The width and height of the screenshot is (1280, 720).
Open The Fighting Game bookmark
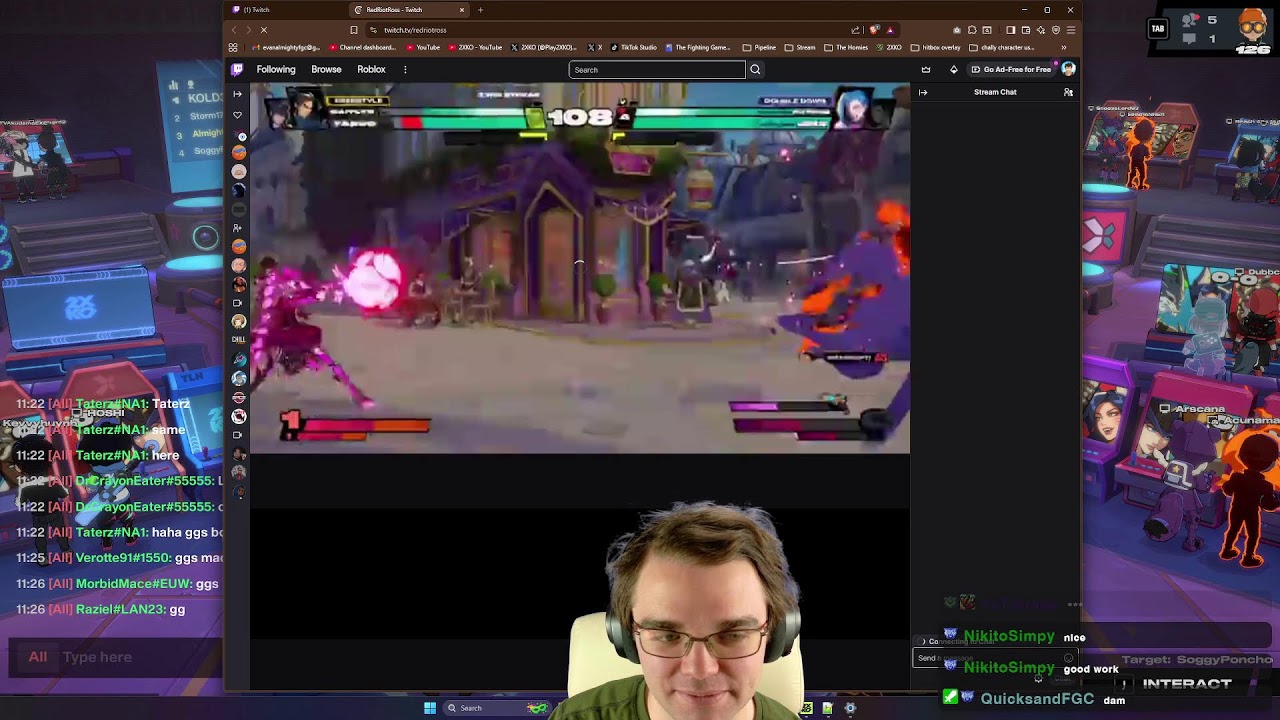(698, 47)
